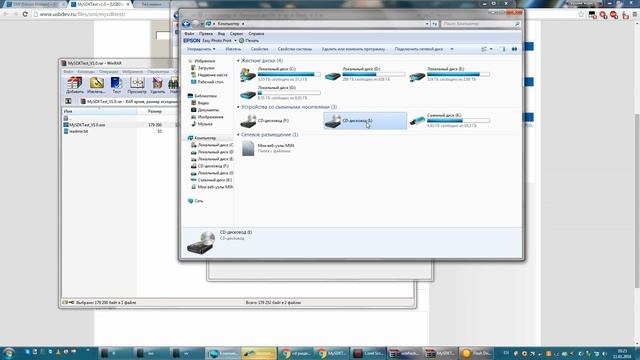
Task: Select readme.txt file in WinRAR list
Action: click(x=76, y=131)
